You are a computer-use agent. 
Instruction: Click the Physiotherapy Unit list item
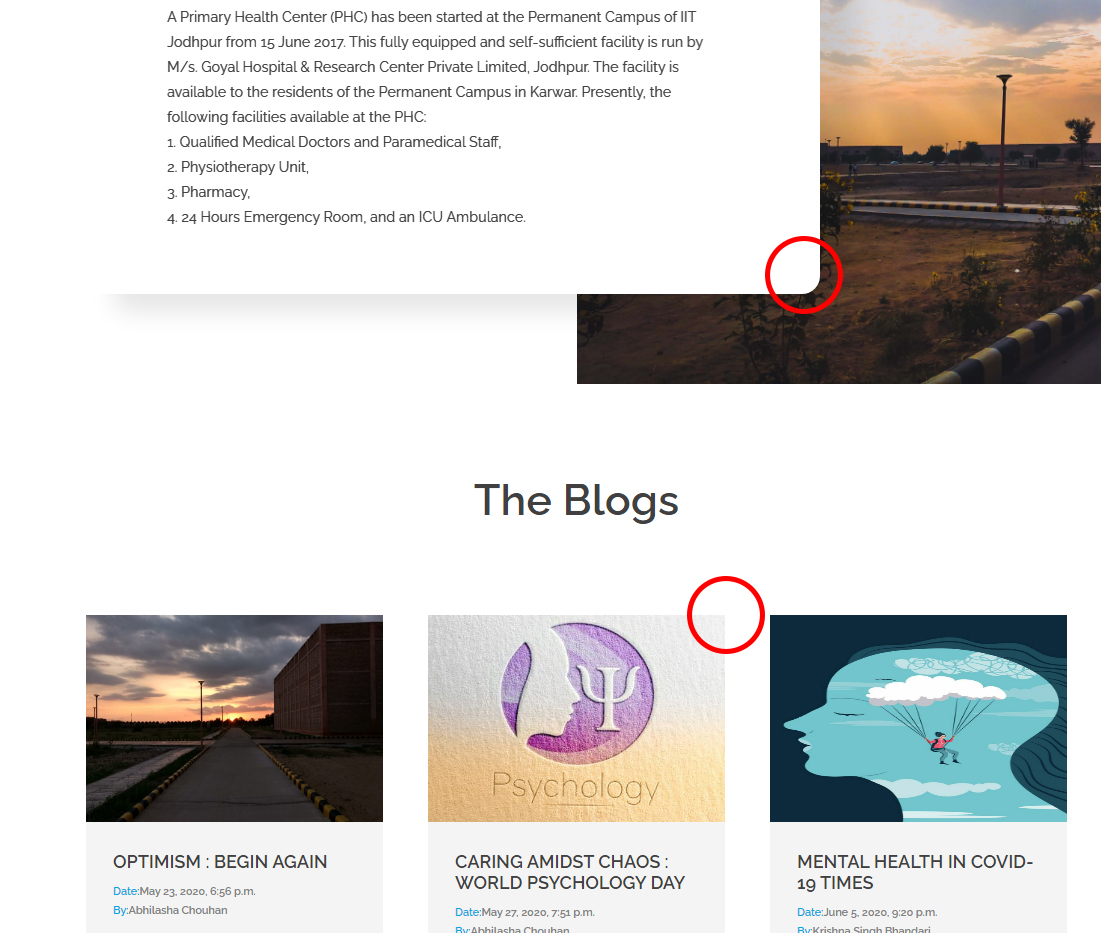[x=238, y=166]
